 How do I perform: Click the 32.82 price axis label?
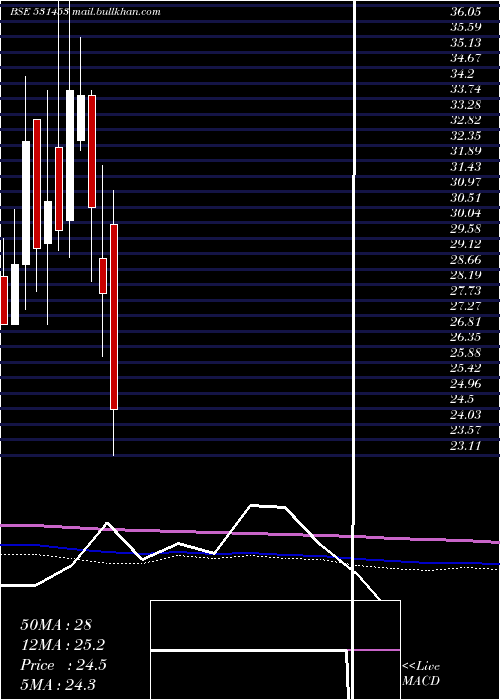(x=466, y=121)
